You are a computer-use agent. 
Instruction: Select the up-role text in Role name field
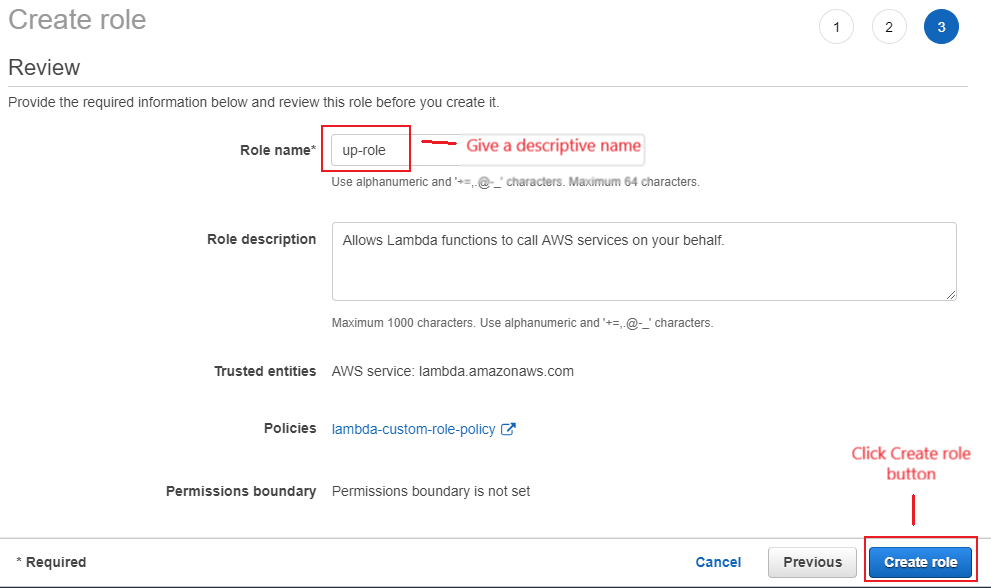[x=363, y=148]
